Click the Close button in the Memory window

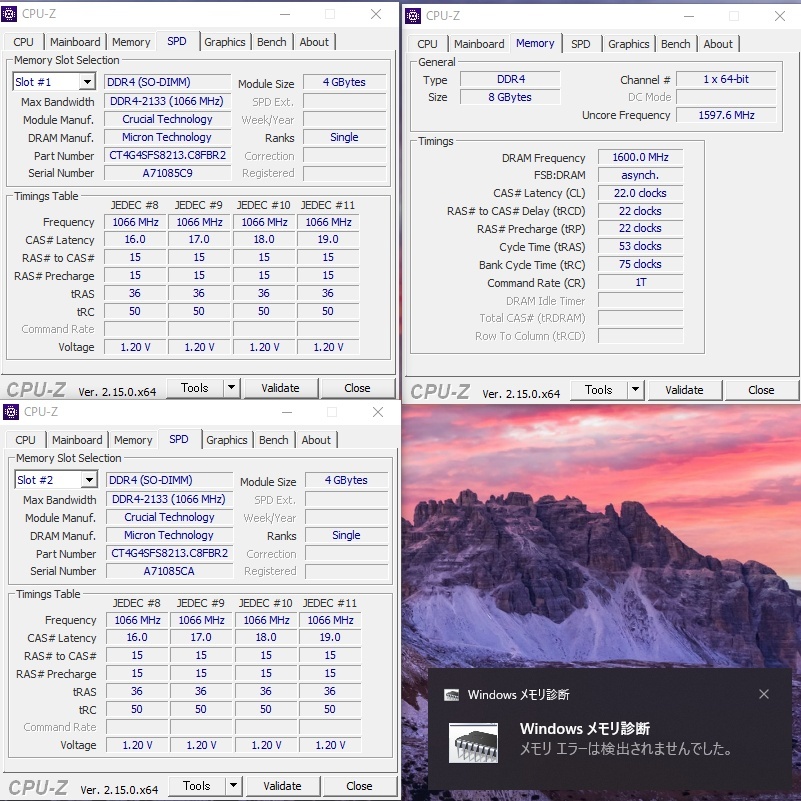click(760, 390)
